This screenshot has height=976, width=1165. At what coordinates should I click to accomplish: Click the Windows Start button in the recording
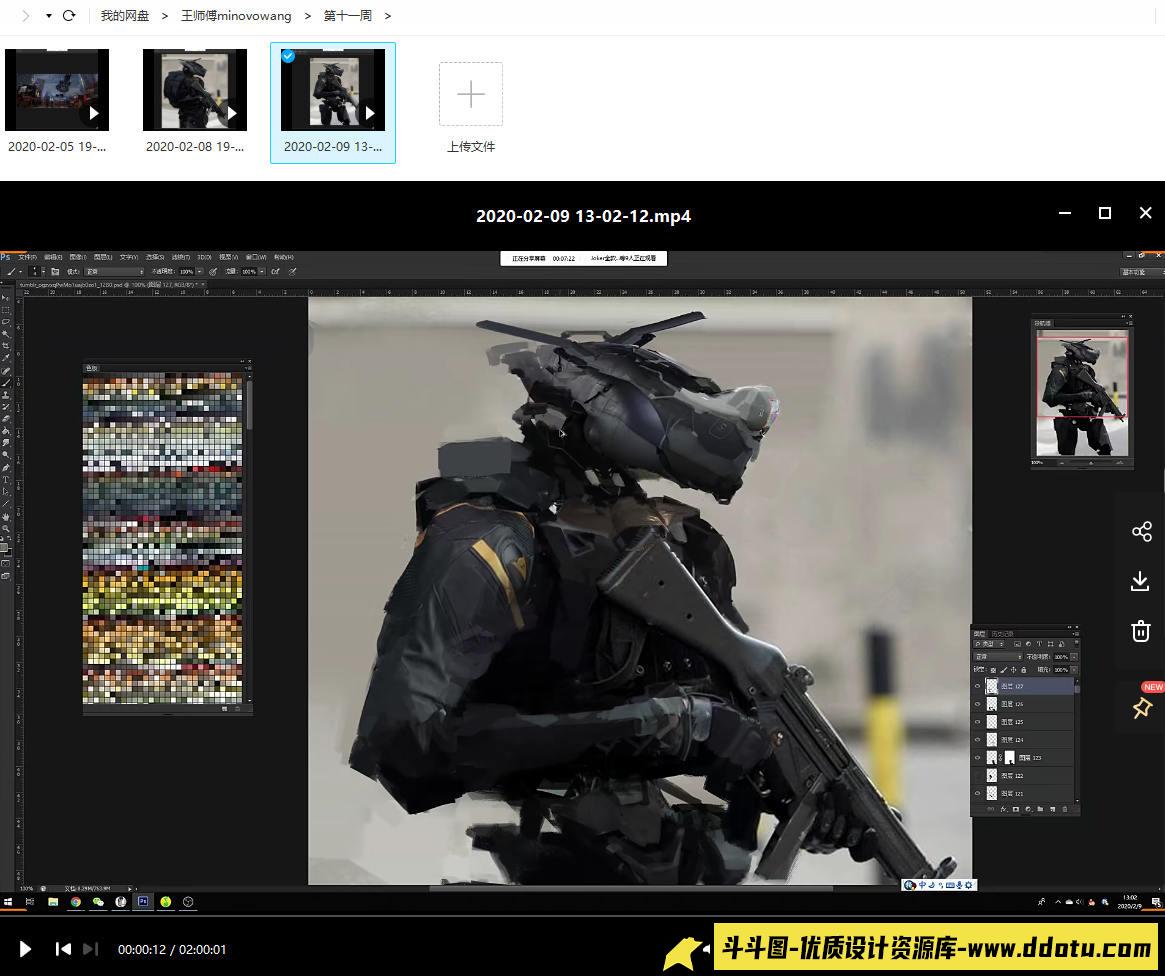tap(7, 902)
